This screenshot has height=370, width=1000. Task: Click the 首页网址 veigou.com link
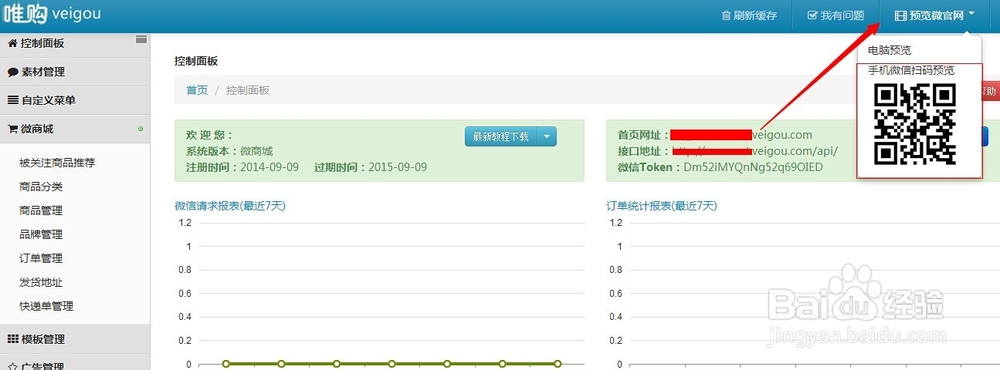tap(742, 135)
